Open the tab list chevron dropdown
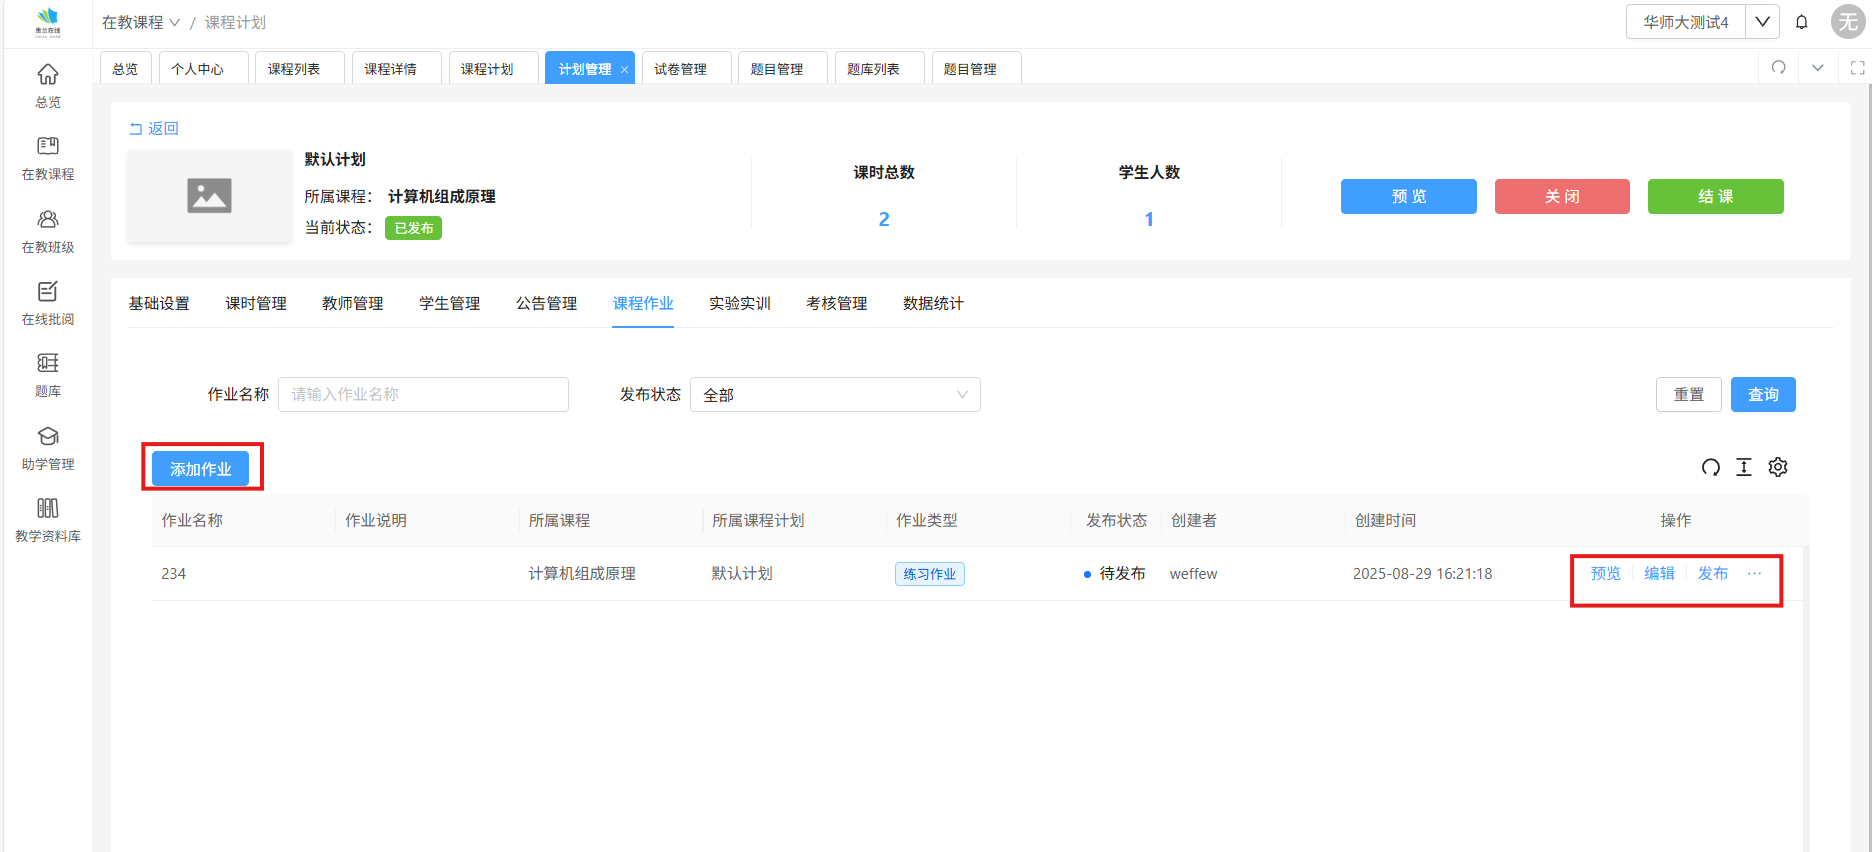 tap(1818, 68)
